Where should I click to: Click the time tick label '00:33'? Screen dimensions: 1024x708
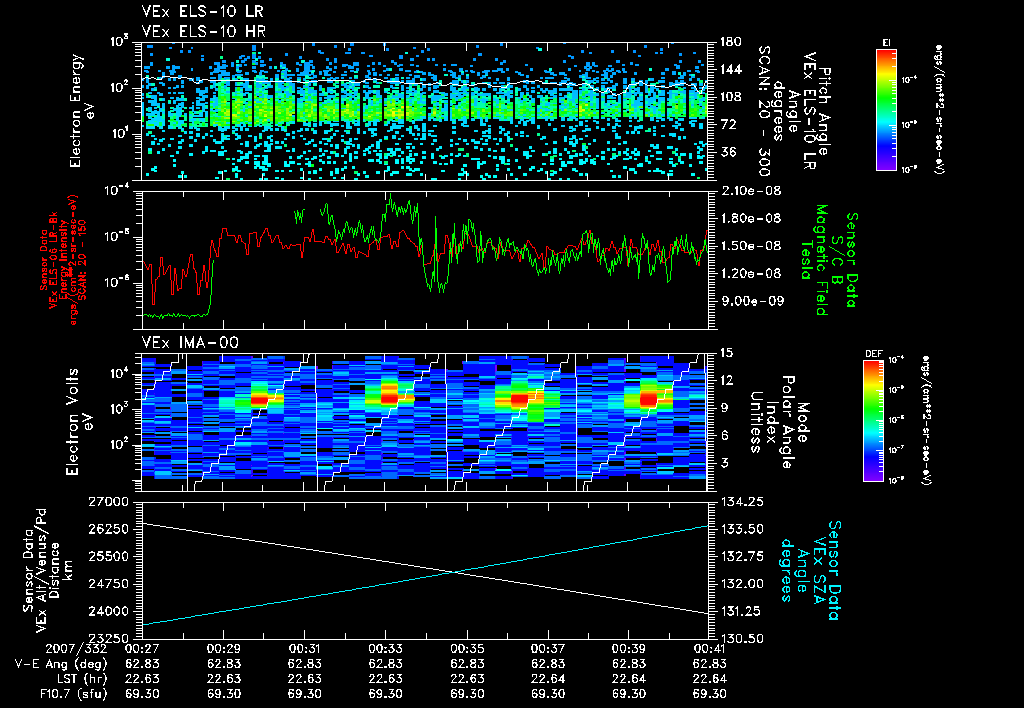[x=385, y=649]
